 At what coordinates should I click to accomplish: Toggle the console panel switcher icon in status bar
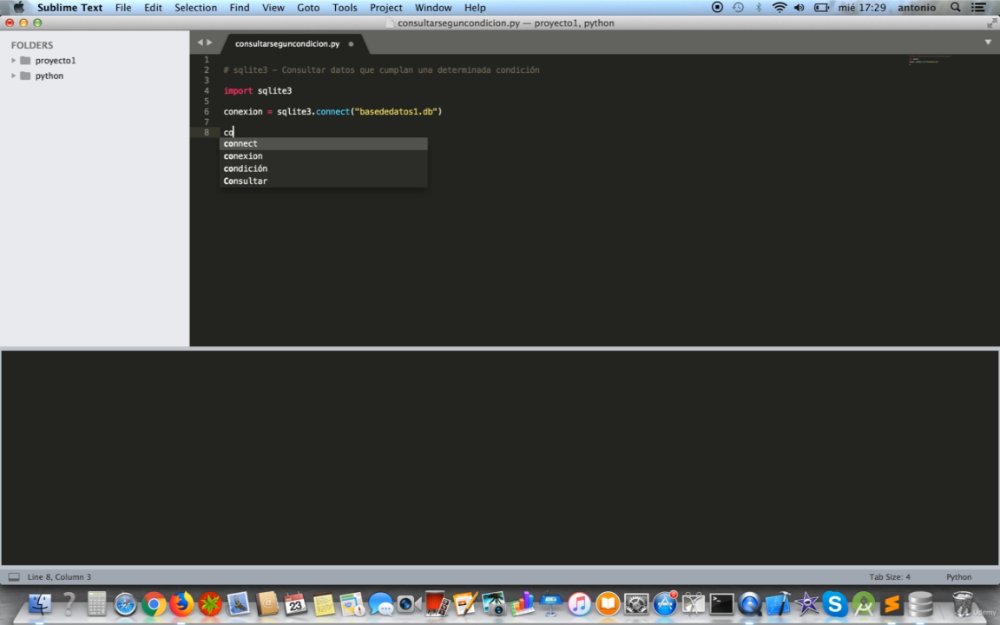[13, 577]
